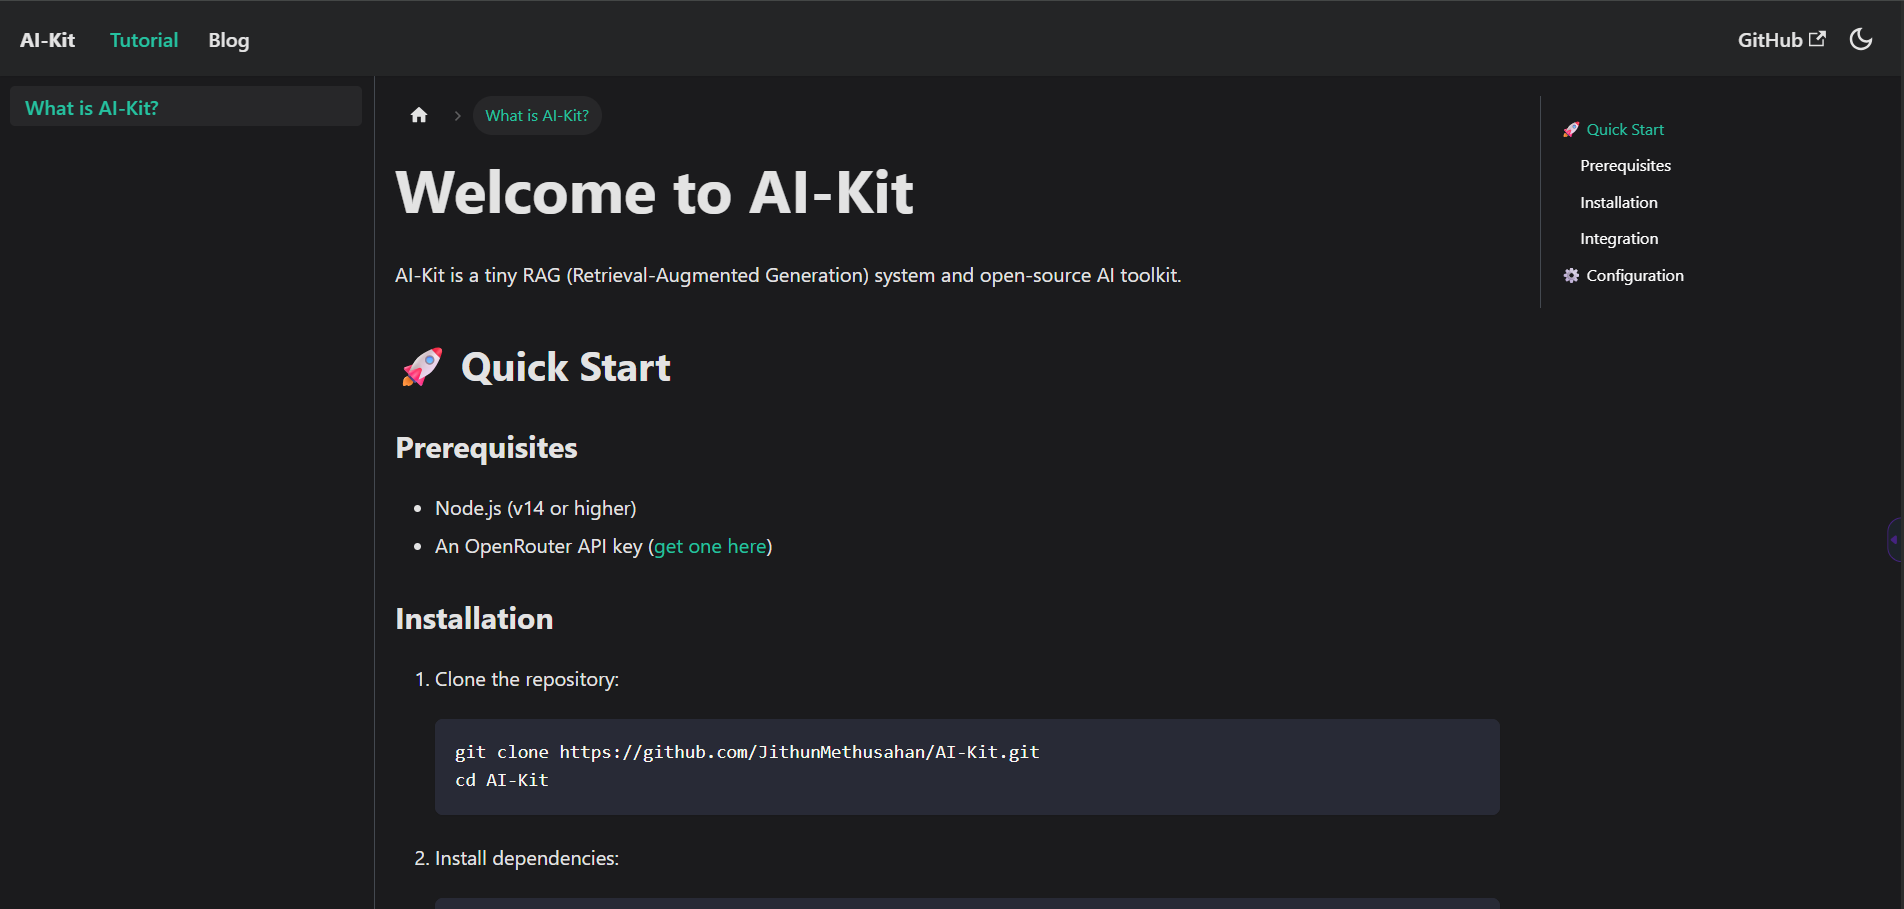
Task: Click the Quick Start entry in the contents list
Action: [x=1624, y=129]
